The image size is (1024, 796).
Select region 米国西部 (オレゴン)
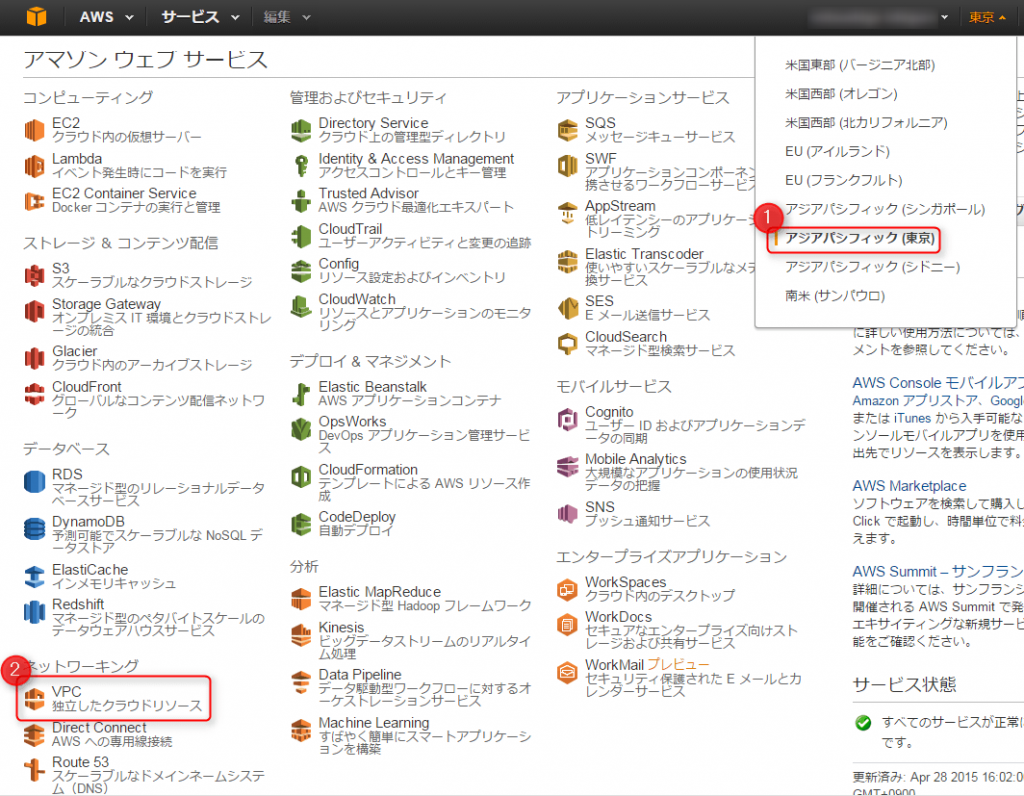pyautogui.click(x=840, y=93)
